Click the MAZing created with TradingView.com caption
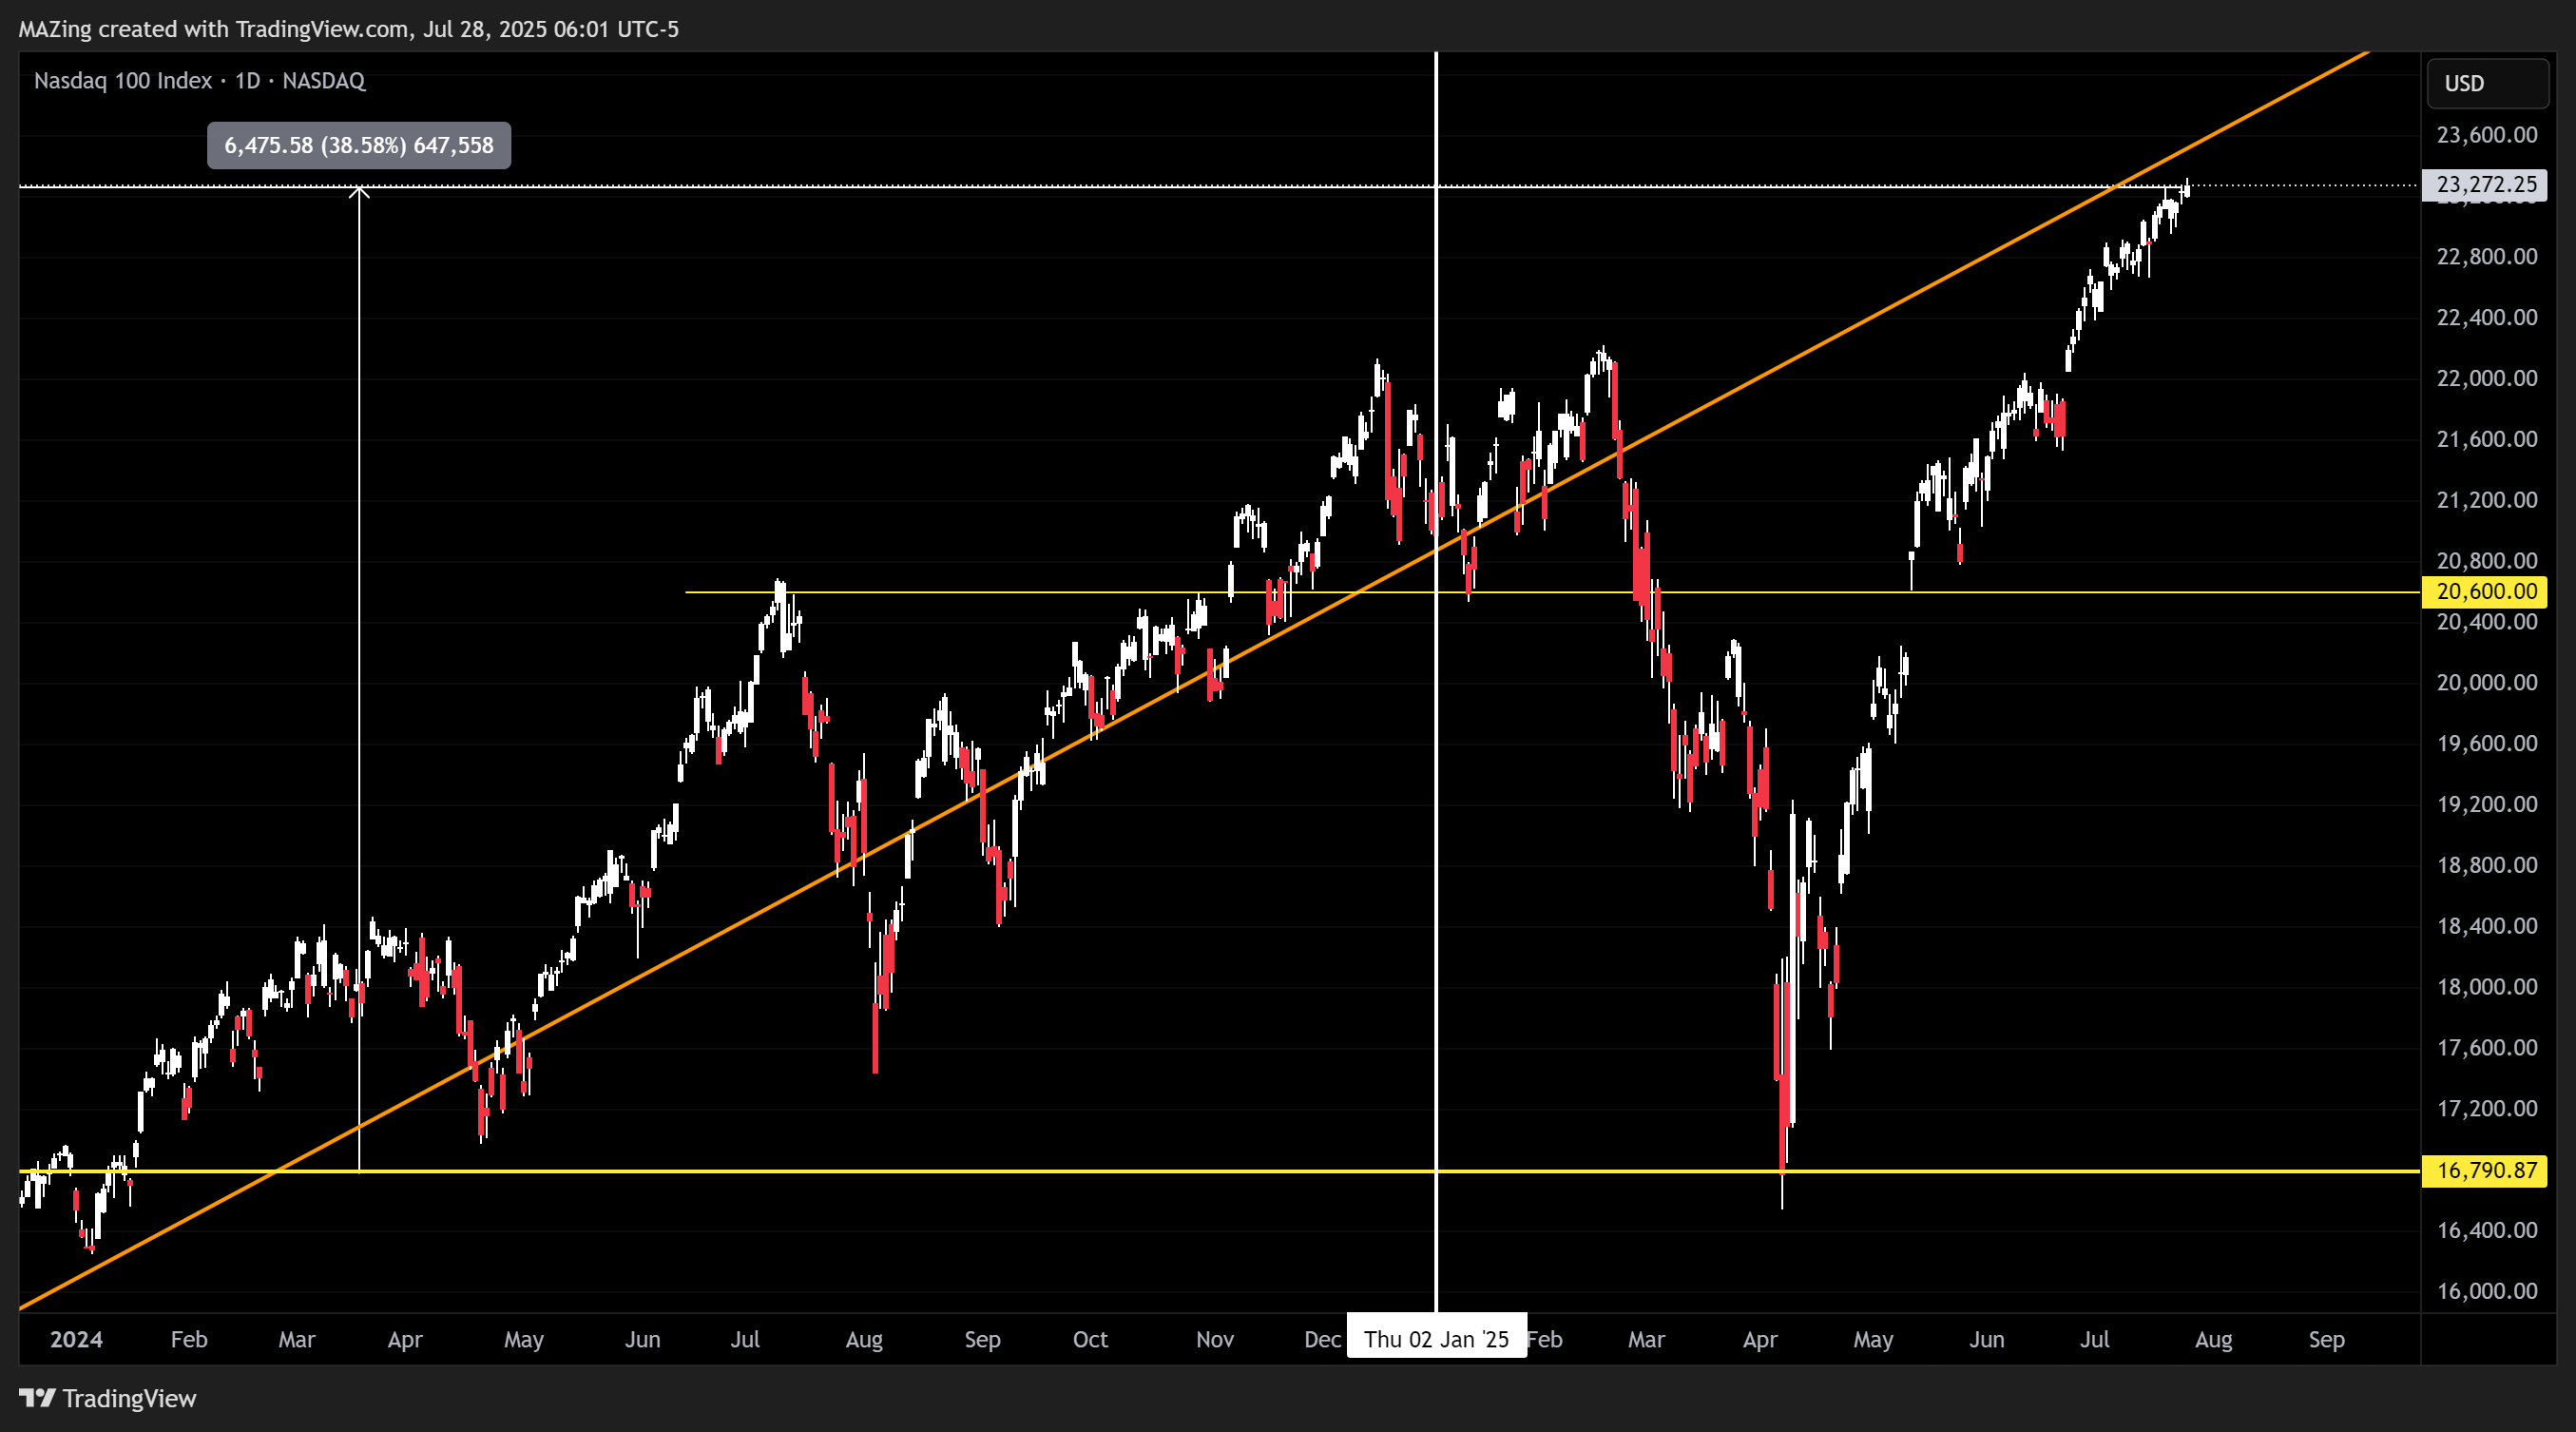 pyautogui.click(x=349, y=29)
